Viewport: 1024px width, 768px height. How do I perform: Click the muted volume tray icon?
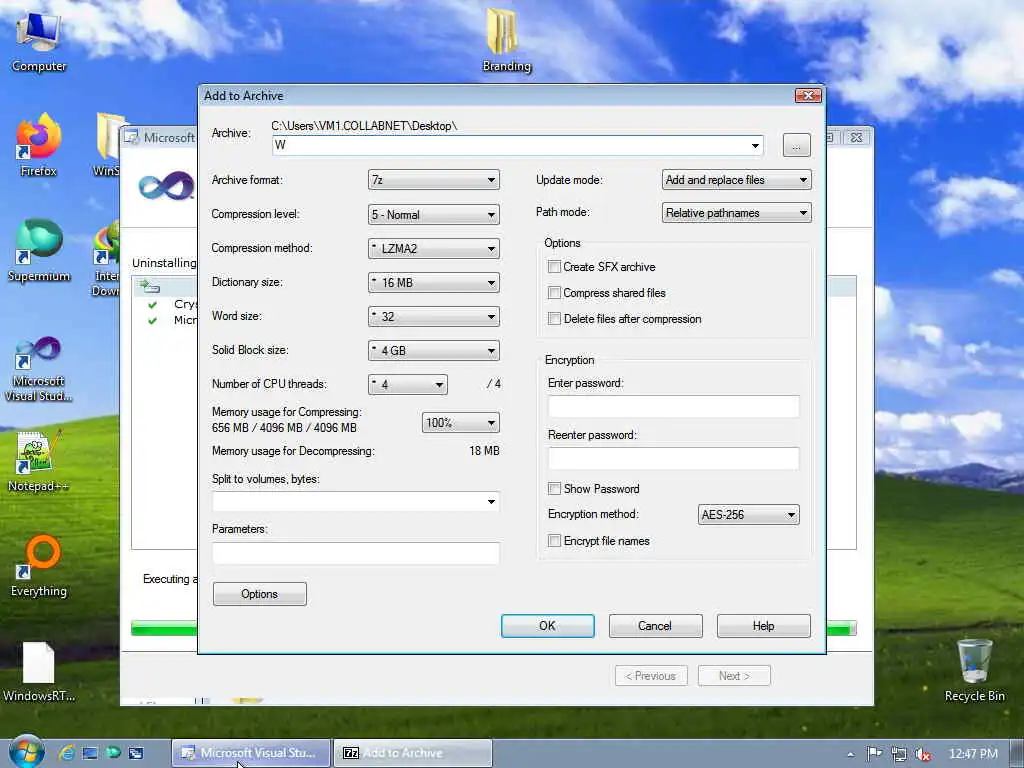coord(923,754)
